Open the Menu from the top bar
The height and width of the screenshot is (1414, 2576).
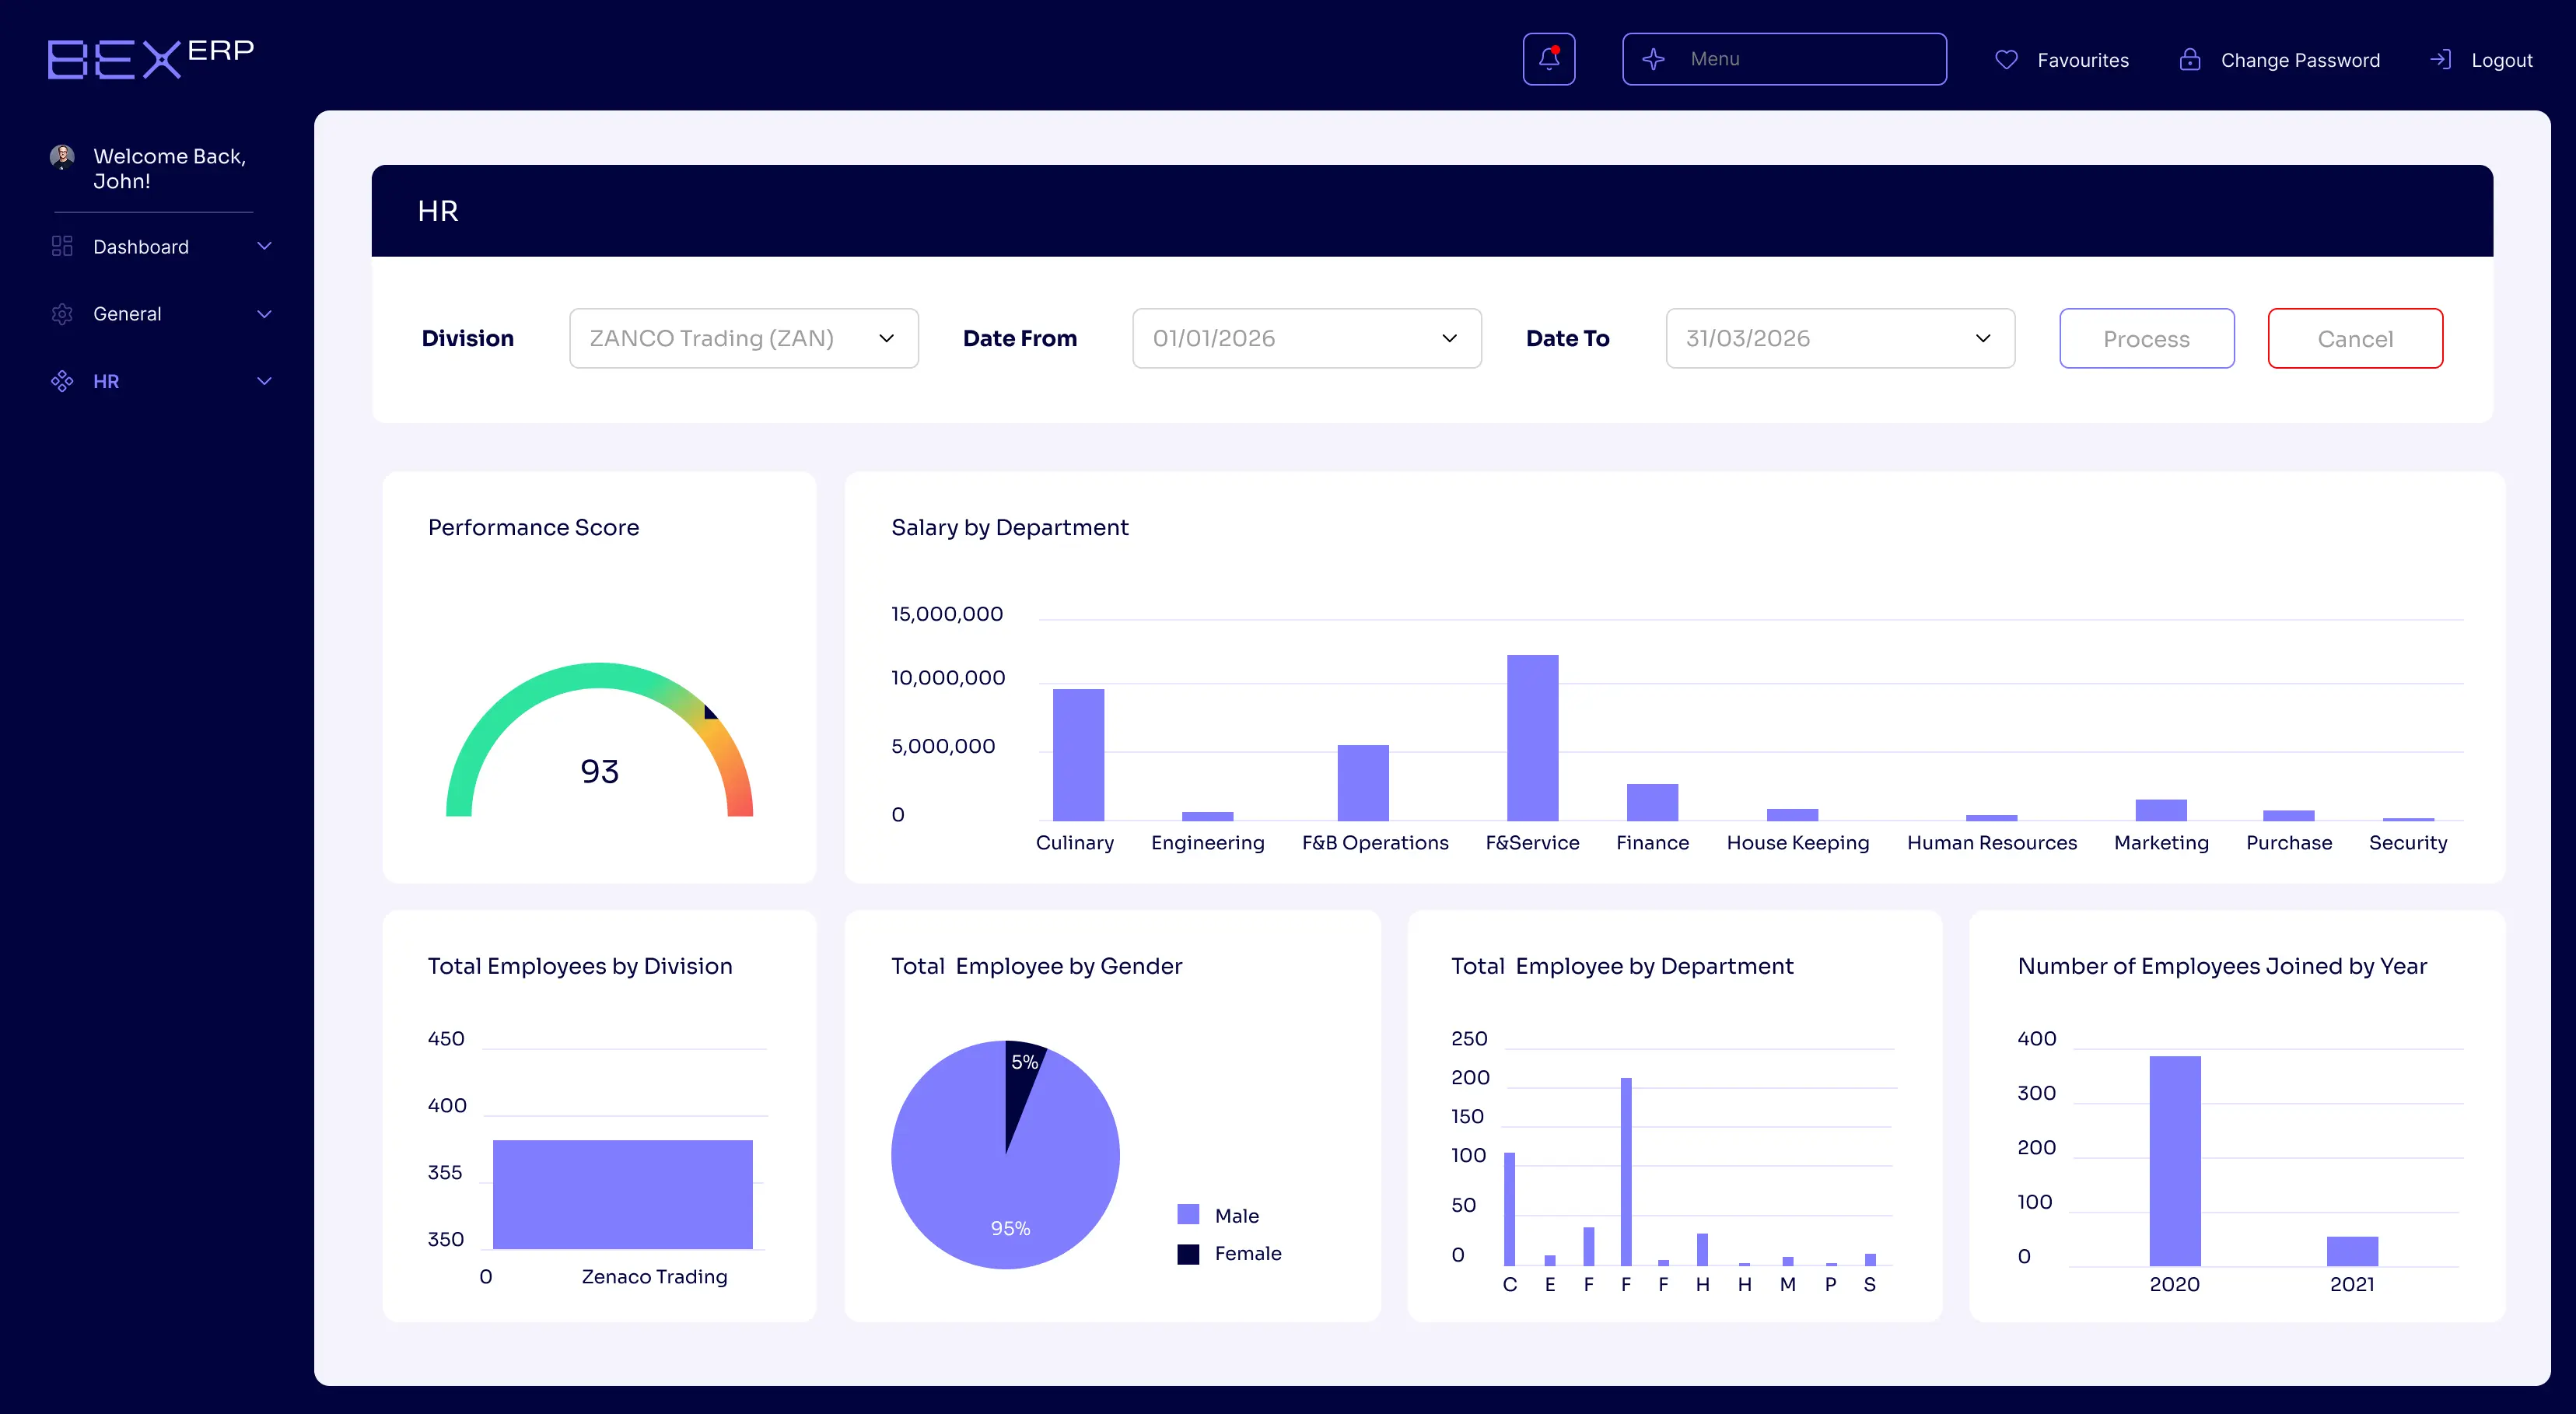pos(1784,58)
